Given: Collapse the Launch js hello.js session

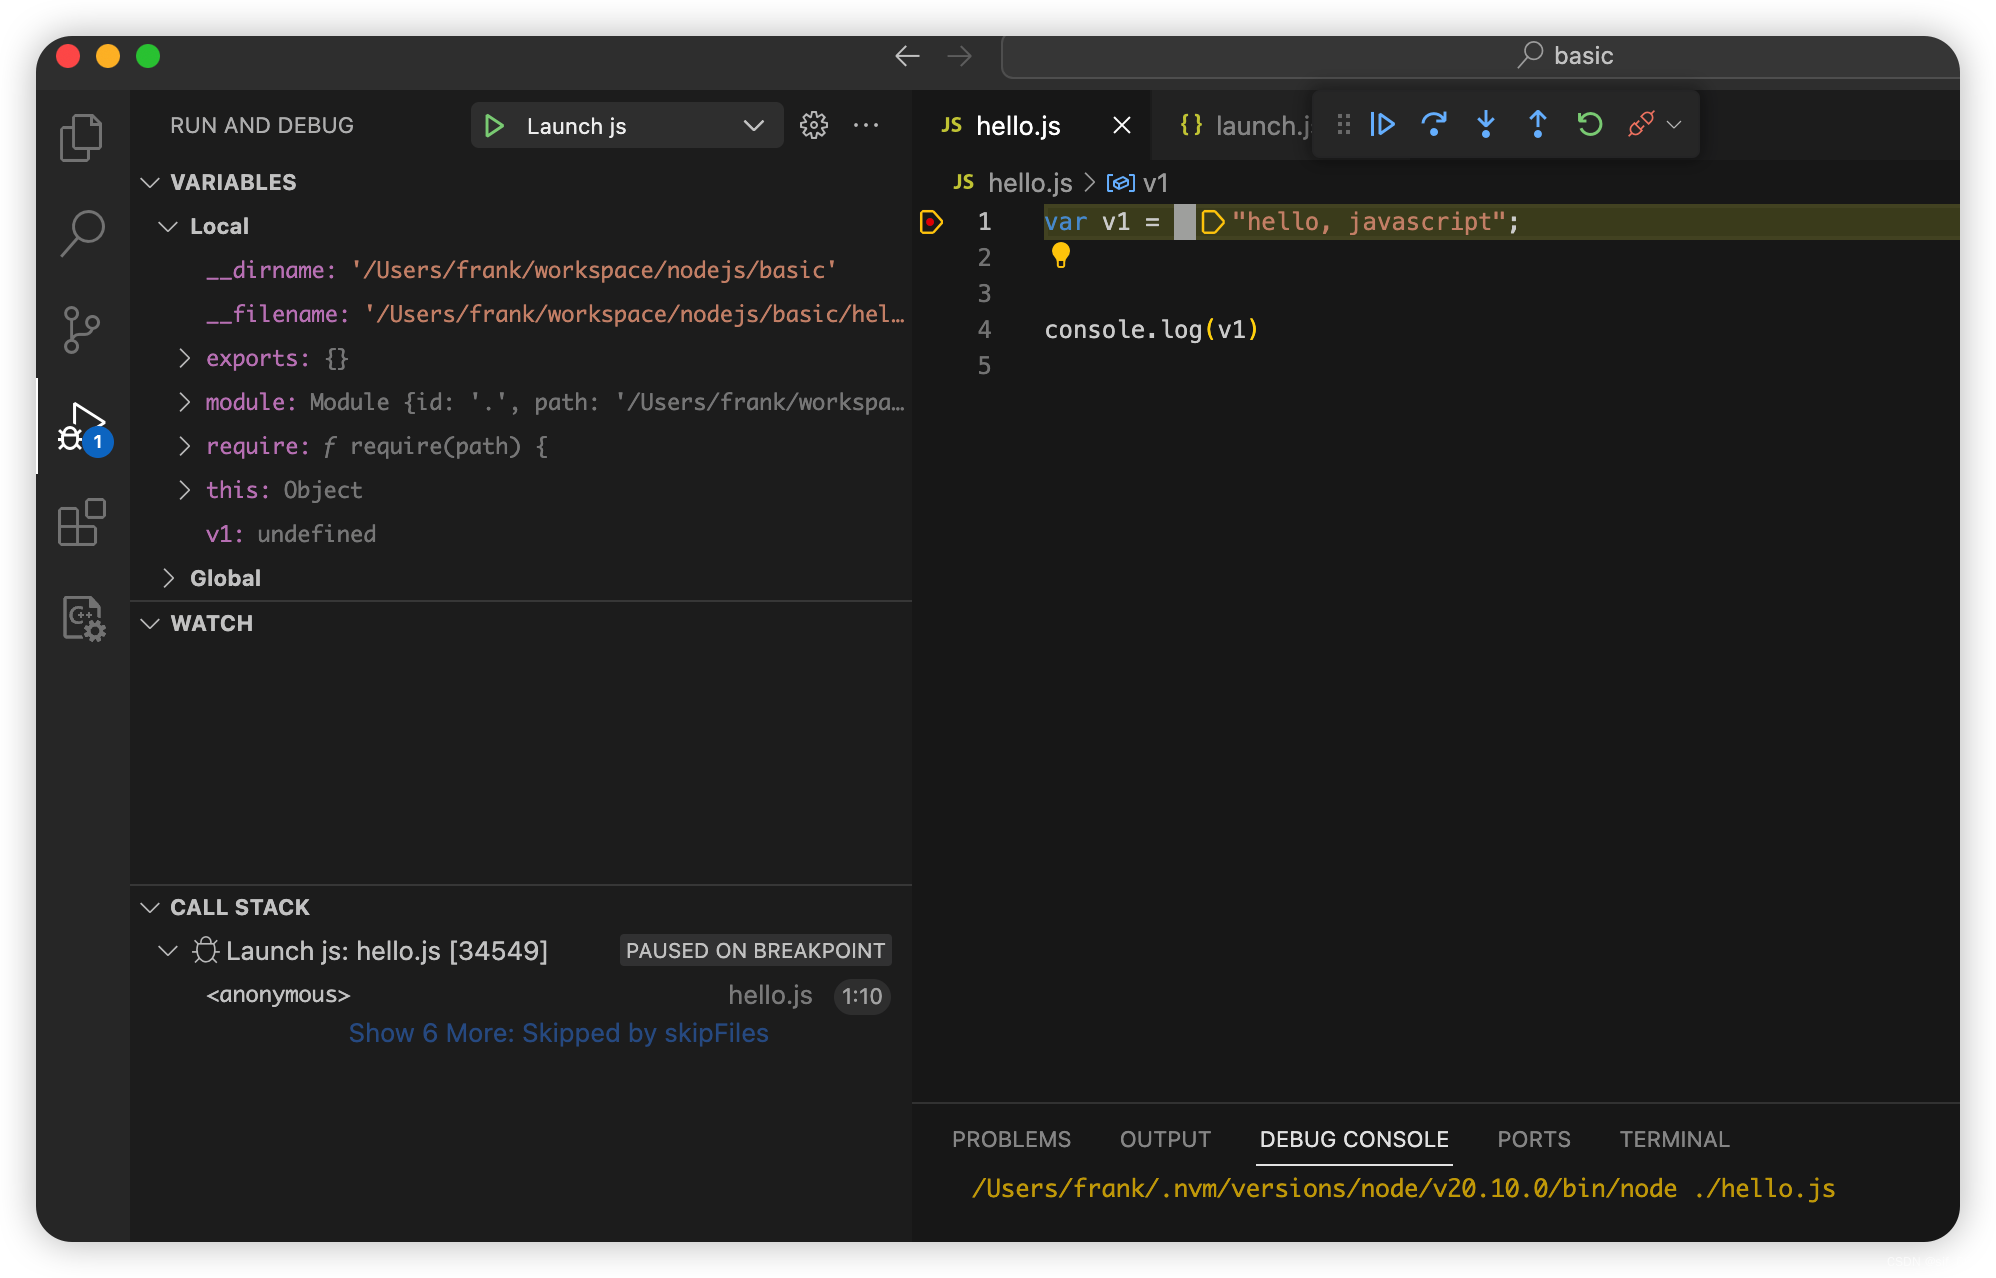Looking at the screenshot, I should (x=168, y=951).
